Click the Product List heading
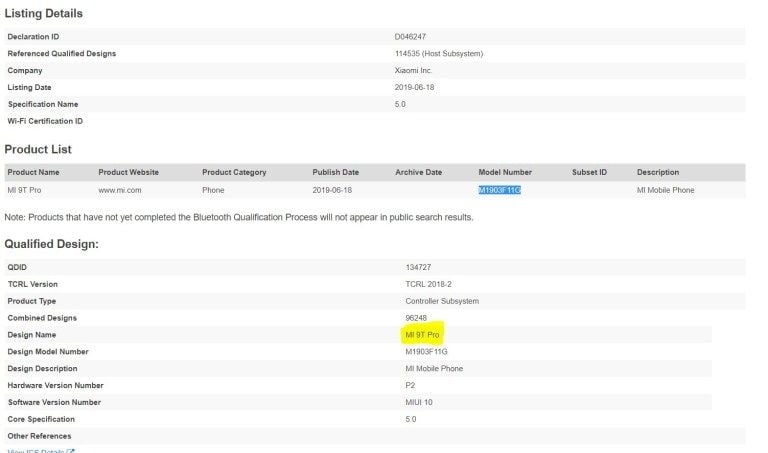The height and width of the screenshot is (453, 768). 38,149
